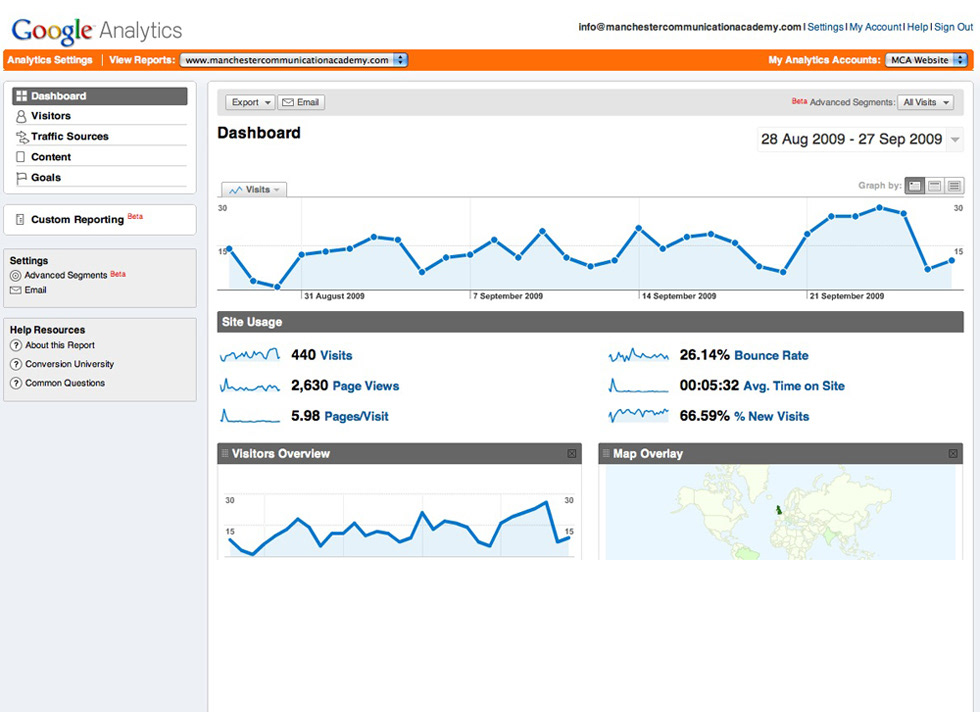980x713 pixels.
Task: Close the Map Overlay widget
Action: pyautogui.click(x=952, y=454)
